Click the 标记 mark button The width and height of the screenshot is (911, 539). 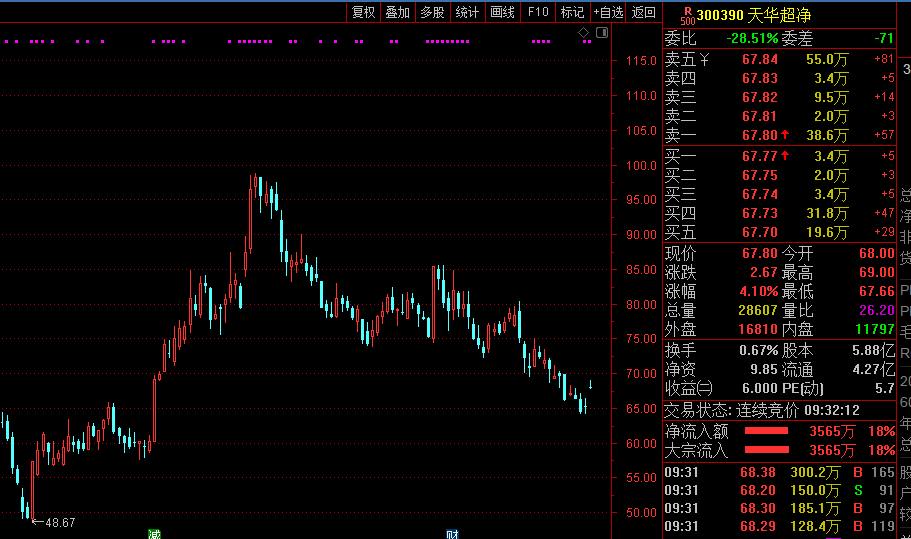[572, 12]
